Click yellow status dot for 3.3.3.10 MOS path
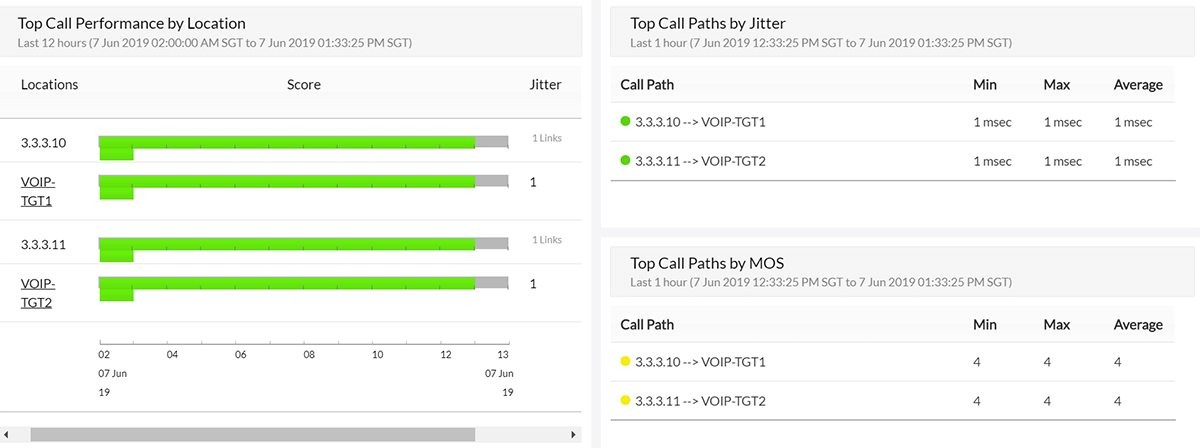The width and height of the screenshot is (1200, 448). [626, 361]
